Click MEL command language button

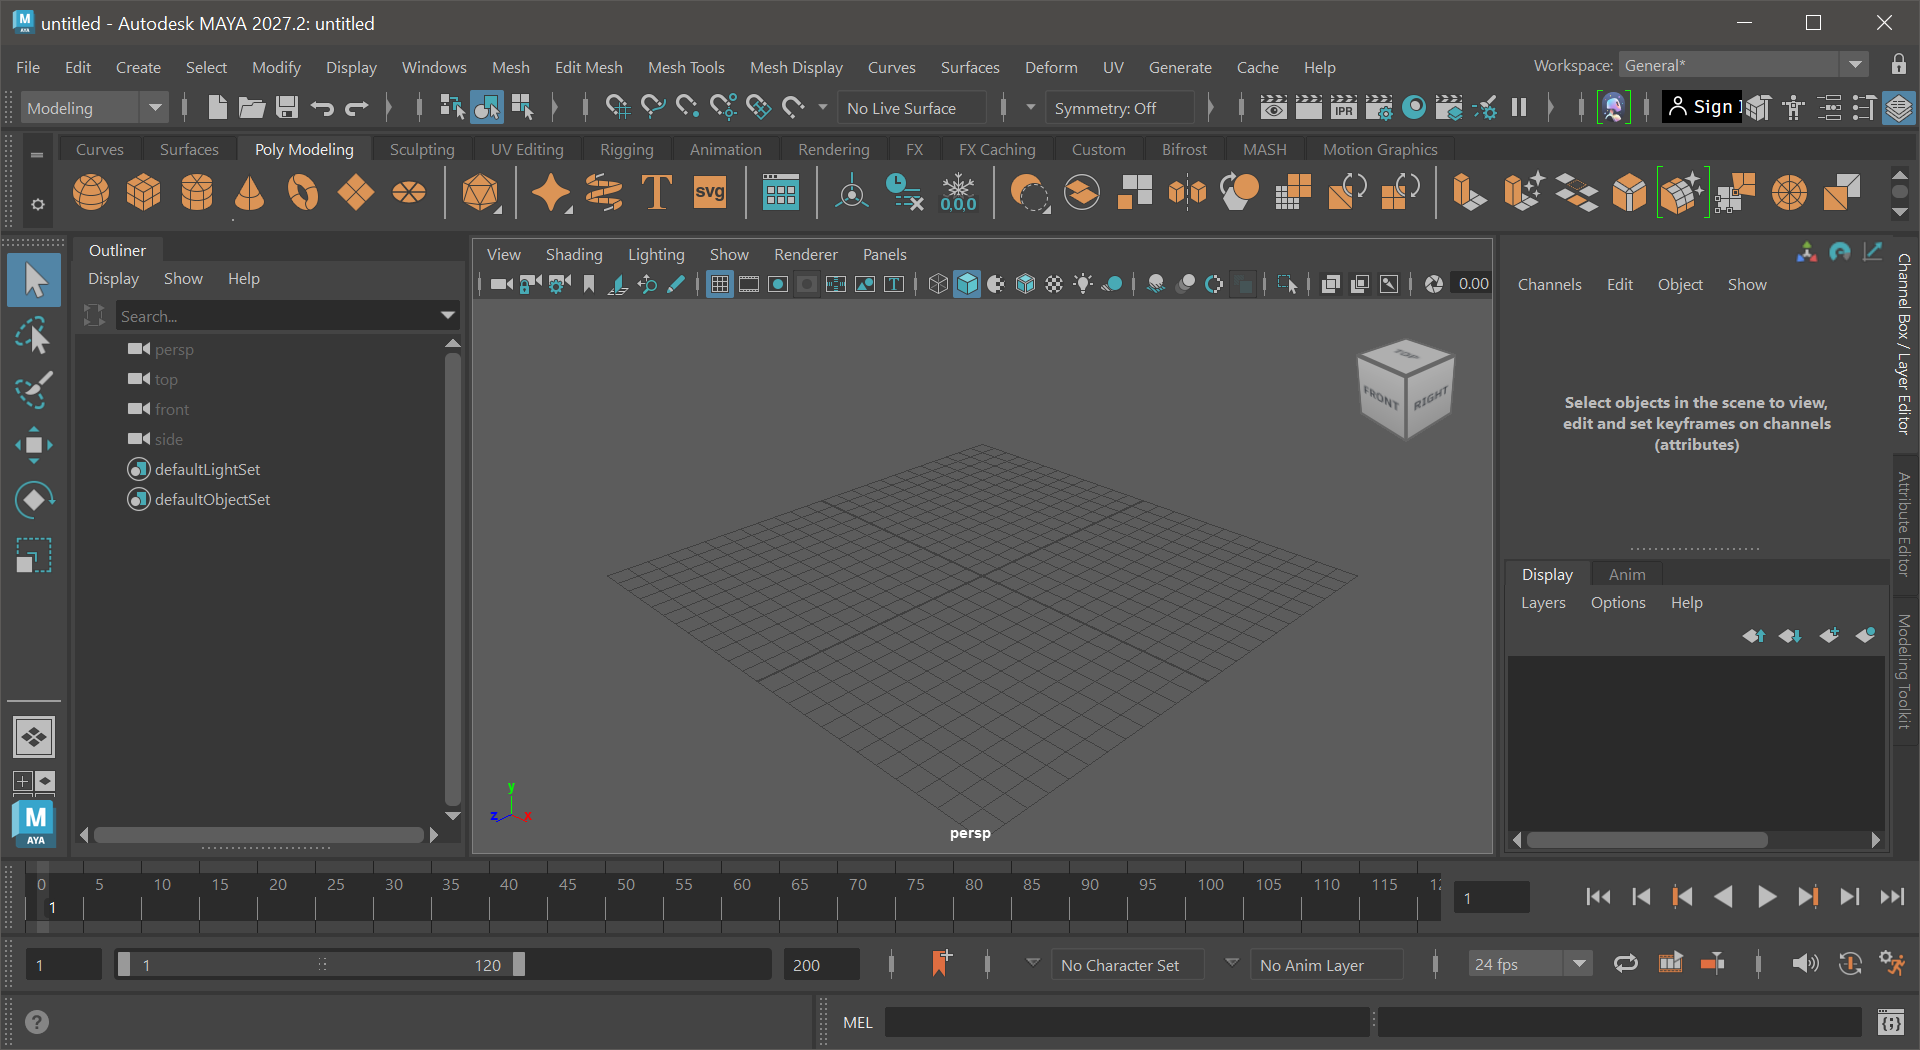pos(858,1022)
